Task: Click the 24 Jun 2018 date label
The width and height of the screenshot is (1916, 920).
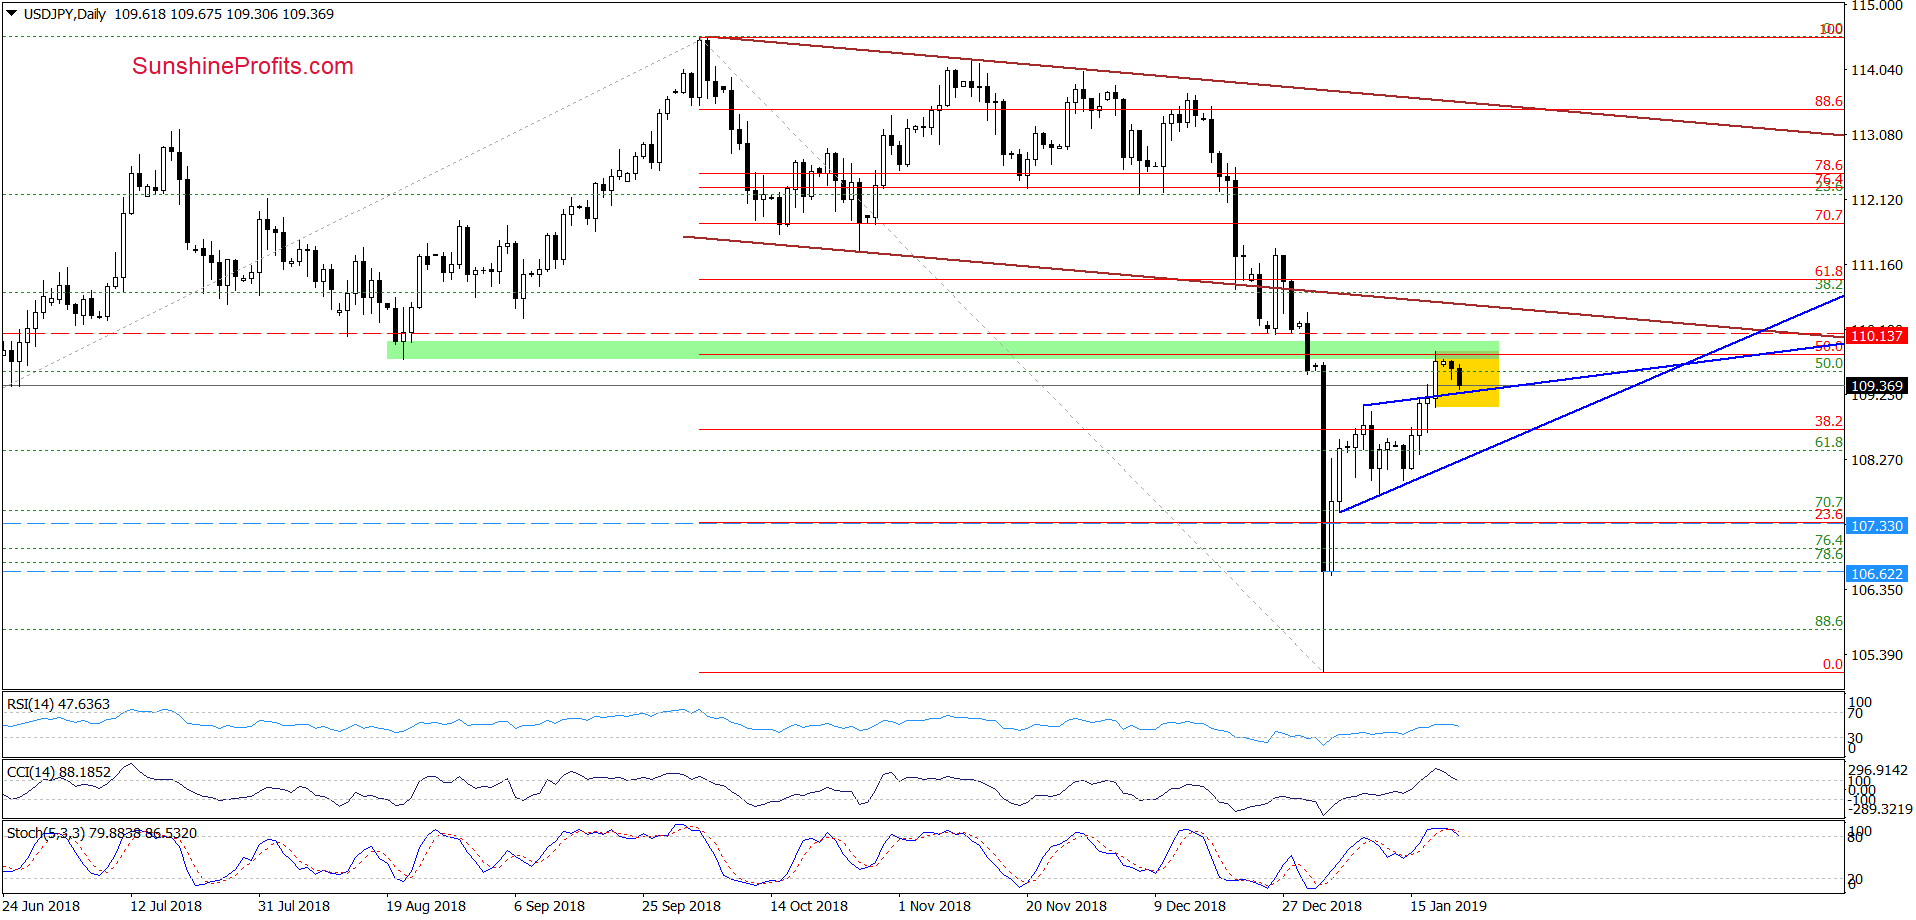Action: coord(41,906)
